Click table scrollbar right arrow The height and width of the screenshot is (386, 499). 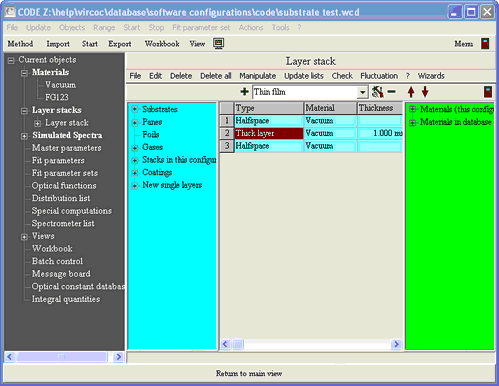click(396, 344)
